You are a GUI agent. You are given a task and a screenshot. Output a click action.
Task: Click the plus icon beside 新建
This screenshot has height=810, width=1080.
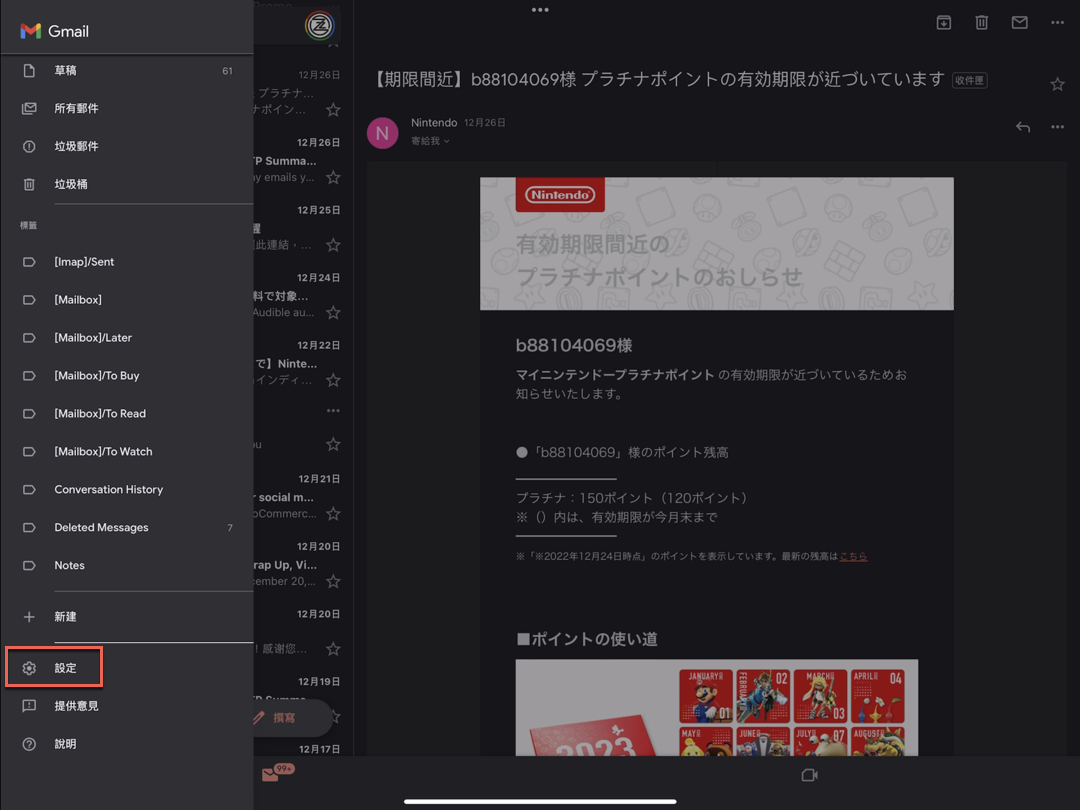(29, 616)
